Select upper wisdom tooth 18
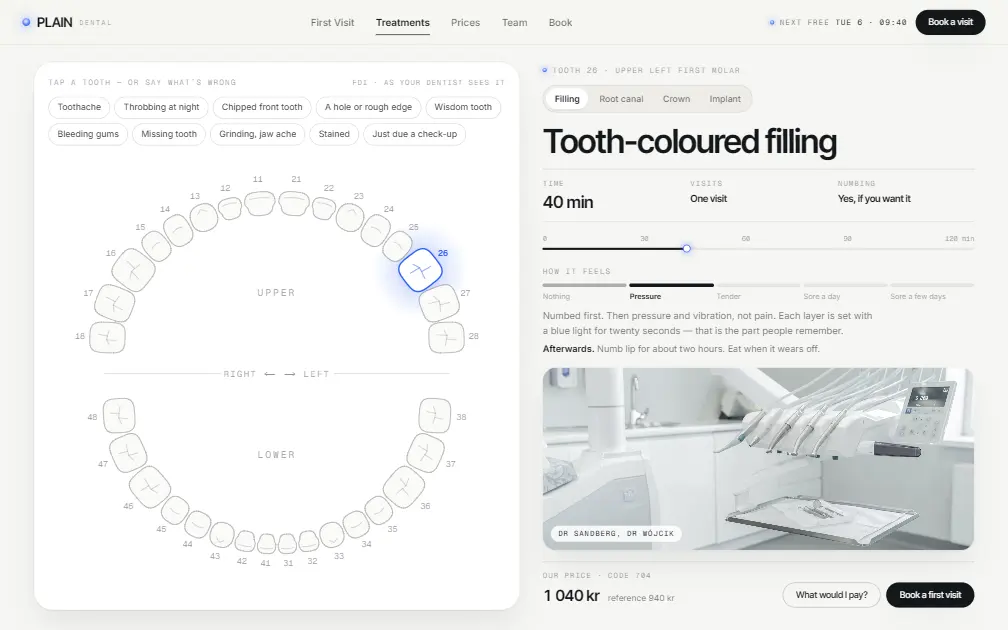The image size is (1008, 630). [x=107, y=337]
